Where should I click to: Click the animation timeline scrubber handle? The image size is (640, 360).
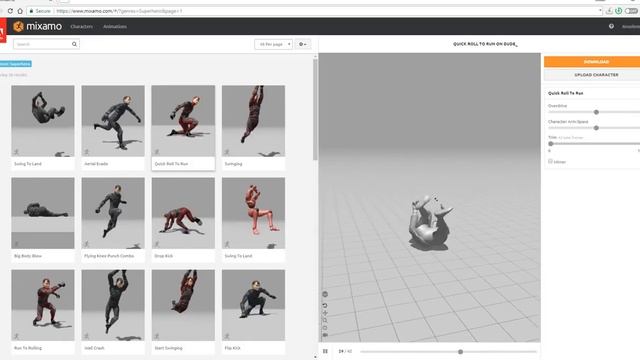coord(460,351)
